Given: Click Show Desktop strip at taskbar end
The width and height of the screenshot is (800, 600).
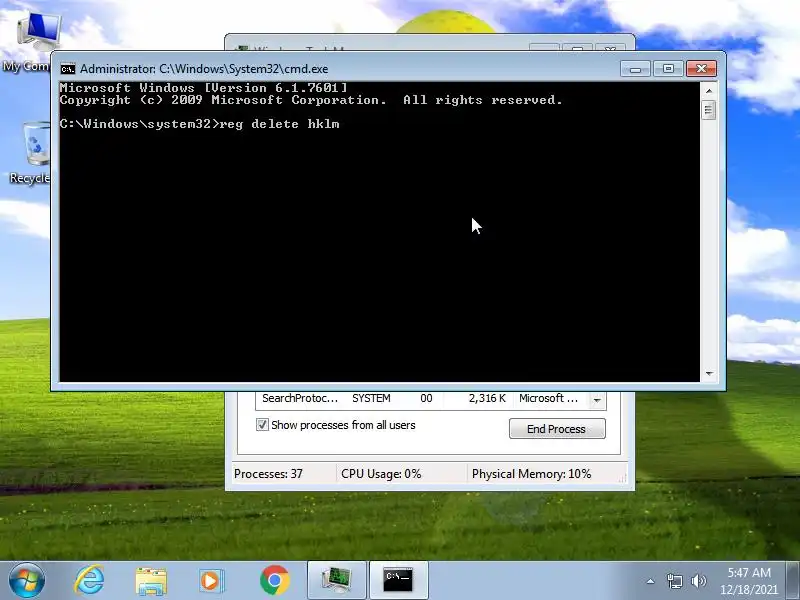Looking at the screenshot, I should [793, 580].
